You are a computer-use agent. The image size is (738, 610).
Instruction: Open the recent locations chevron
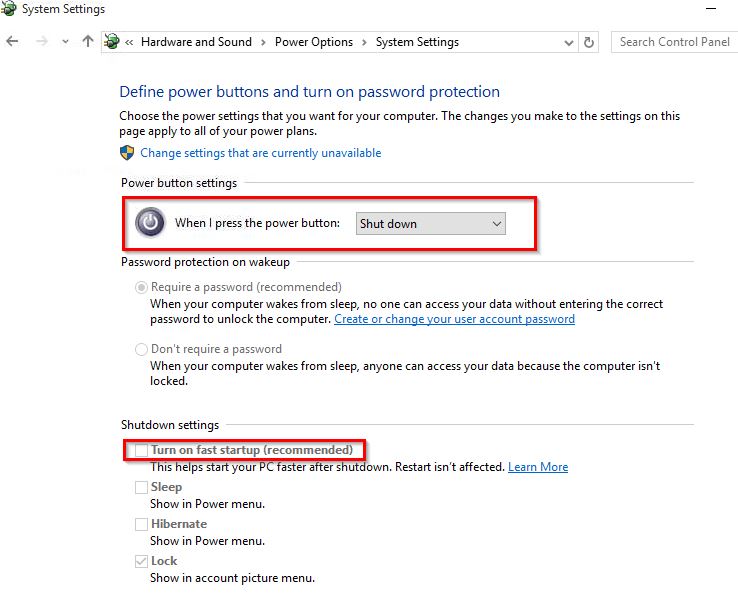(66, 42)
